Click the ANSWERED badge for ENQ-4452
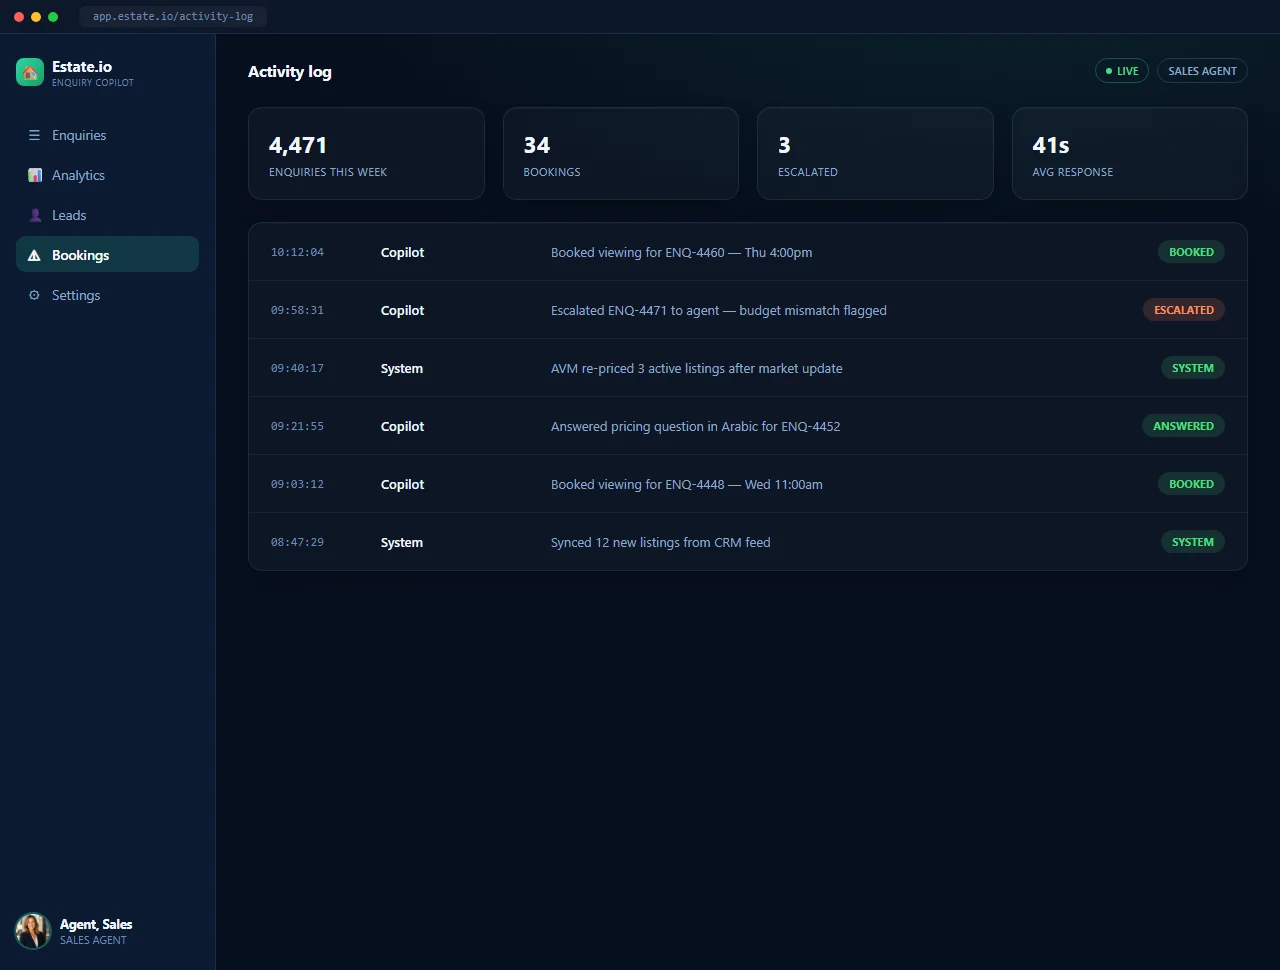Viewport: 1280px width, 970px height. (1183, 426)
